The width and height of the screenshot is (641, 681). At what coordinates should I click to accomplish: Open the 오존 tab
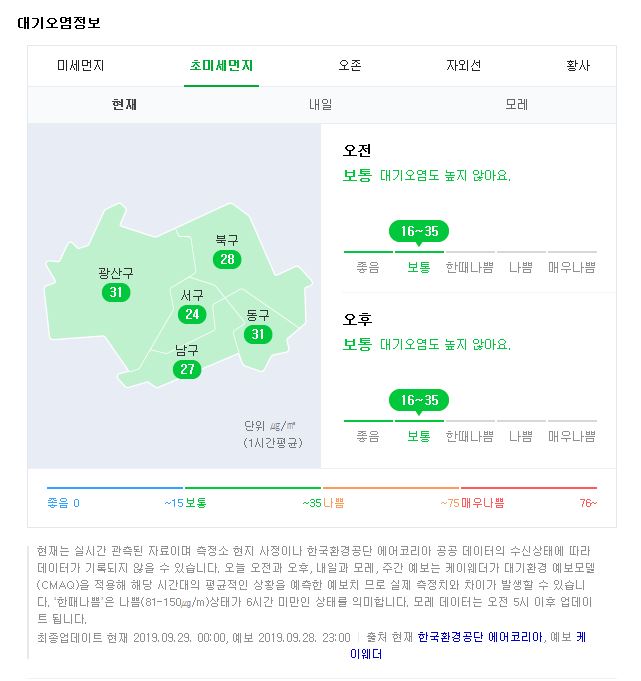(350, 66)
